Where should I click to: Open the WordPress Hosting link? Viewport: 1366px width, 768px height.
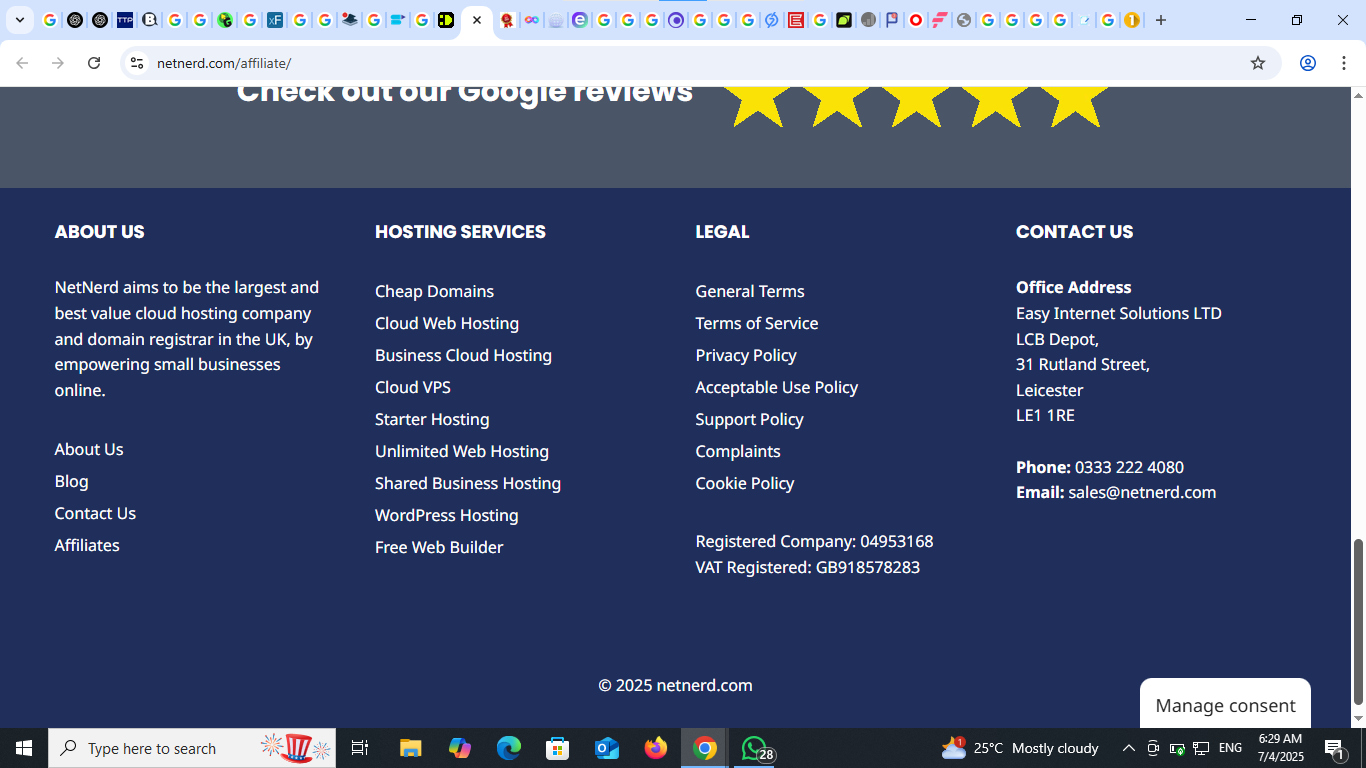[x=447, y=515]
